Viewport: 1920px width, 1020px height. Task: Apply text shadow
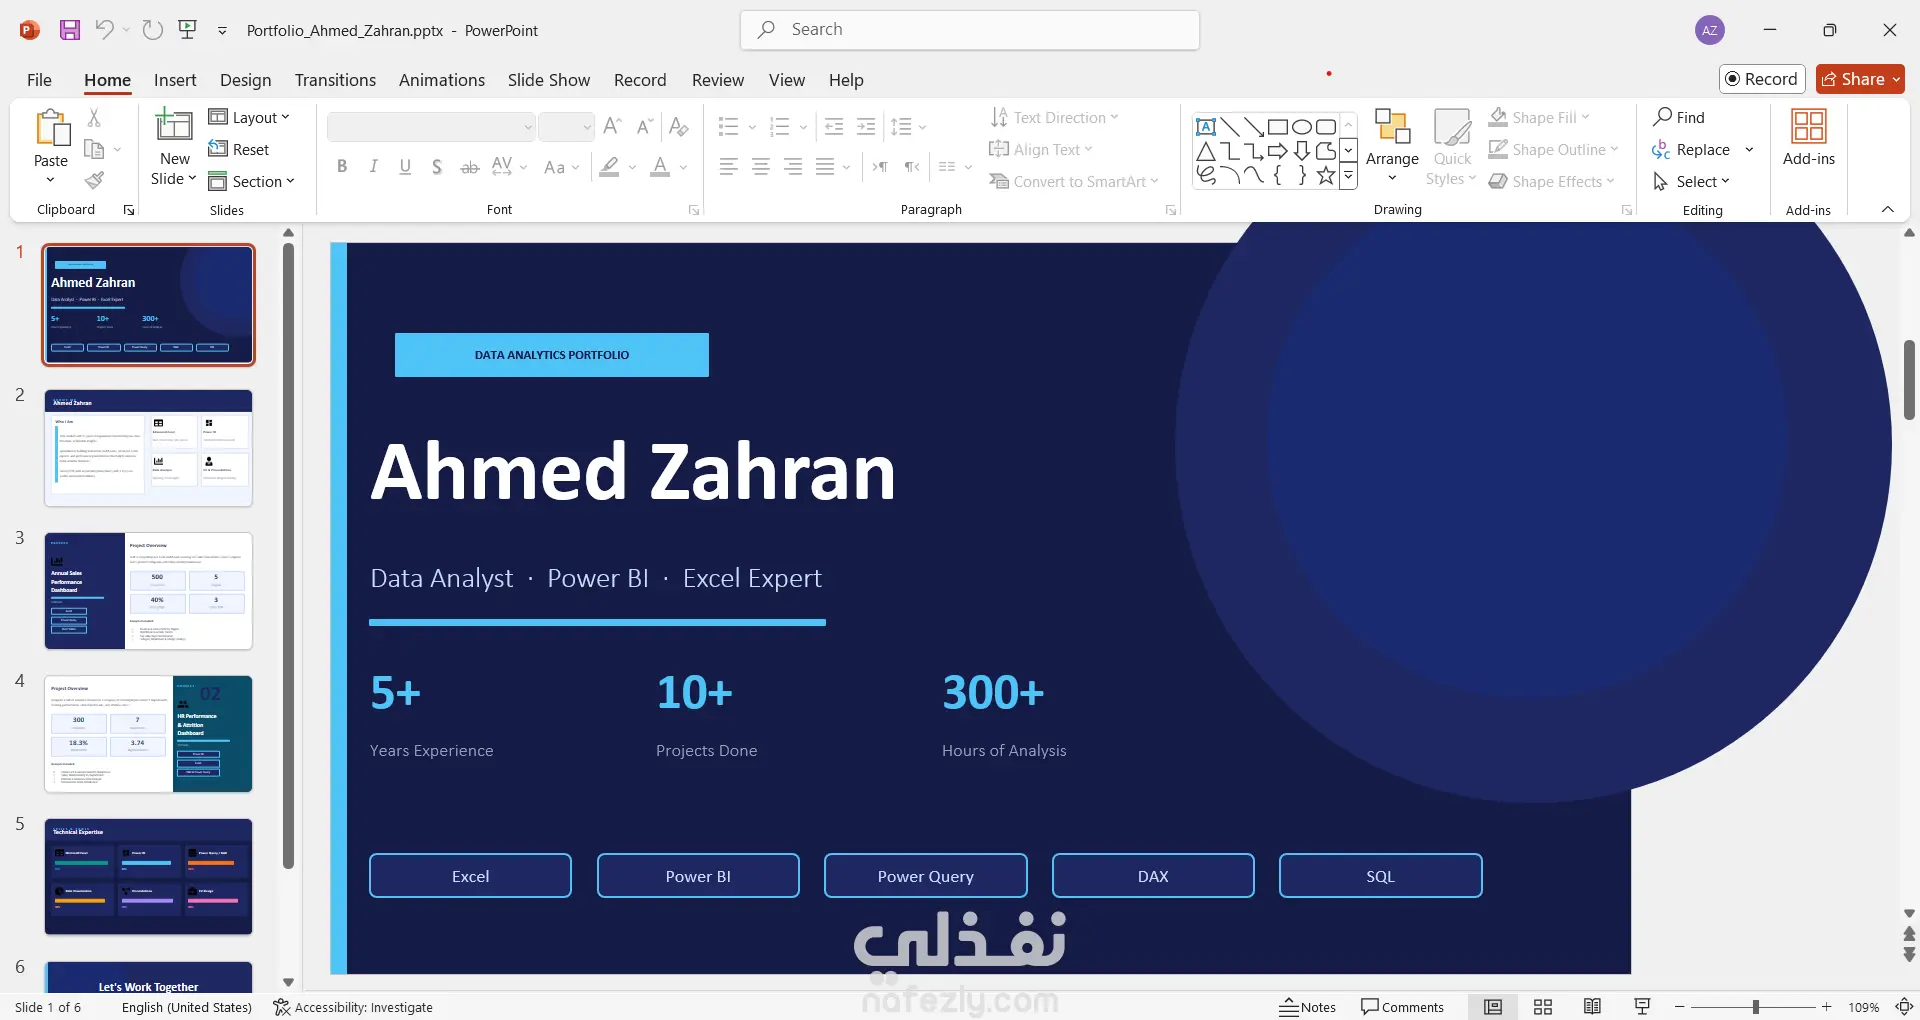[x=437, y=167]
